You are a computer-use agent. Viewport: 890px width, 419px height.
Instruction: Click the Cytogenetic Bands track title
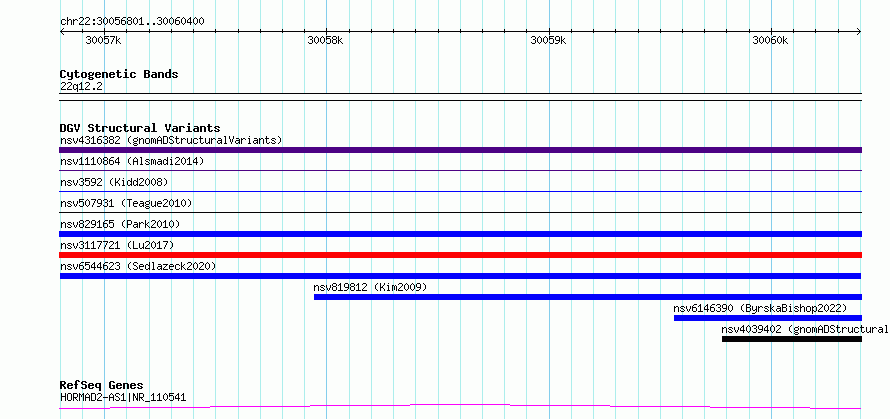coord(119,74)
